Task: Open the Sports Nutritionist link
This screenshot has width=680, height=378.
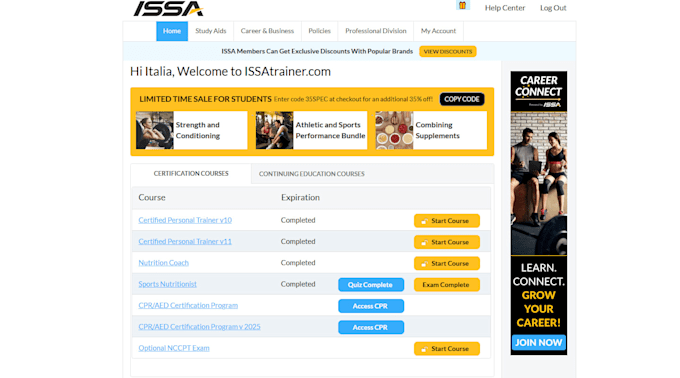Action: (167, 284)
